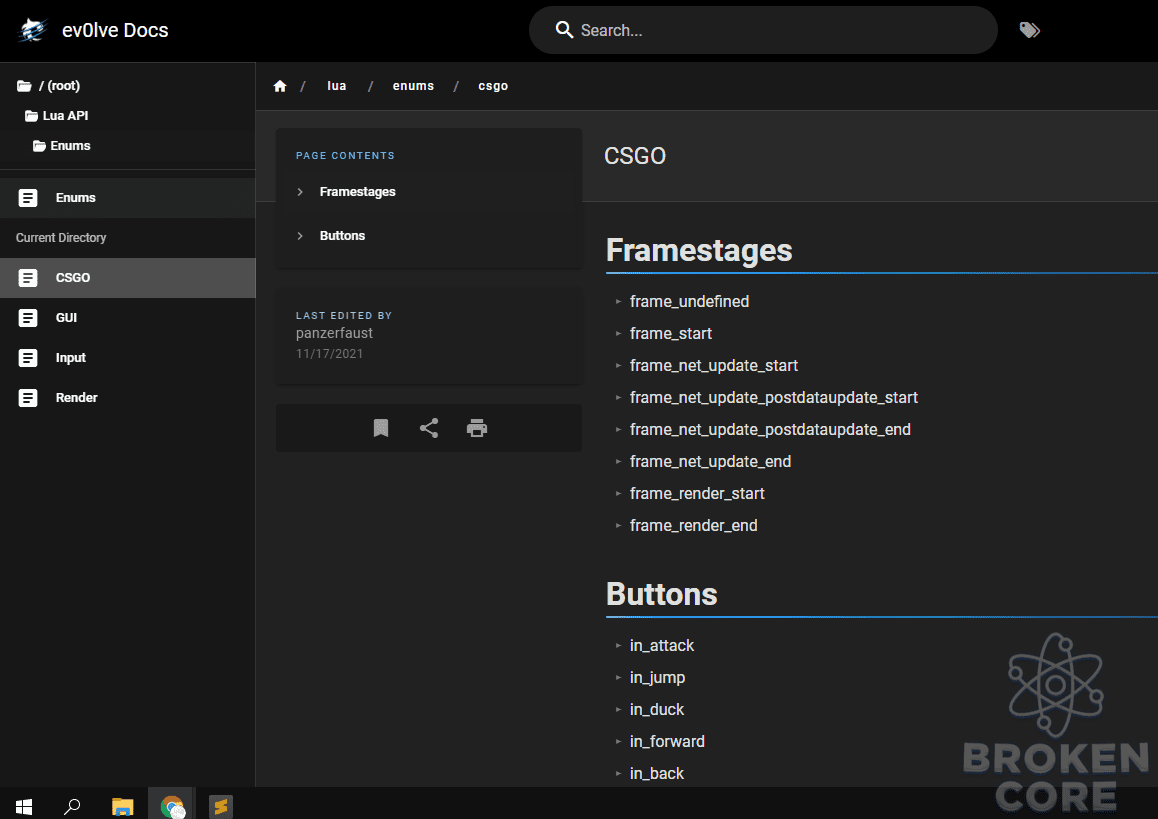Go to home via breadcrumb house icon
1158x819 pixels.
click(x=280, y=86)
